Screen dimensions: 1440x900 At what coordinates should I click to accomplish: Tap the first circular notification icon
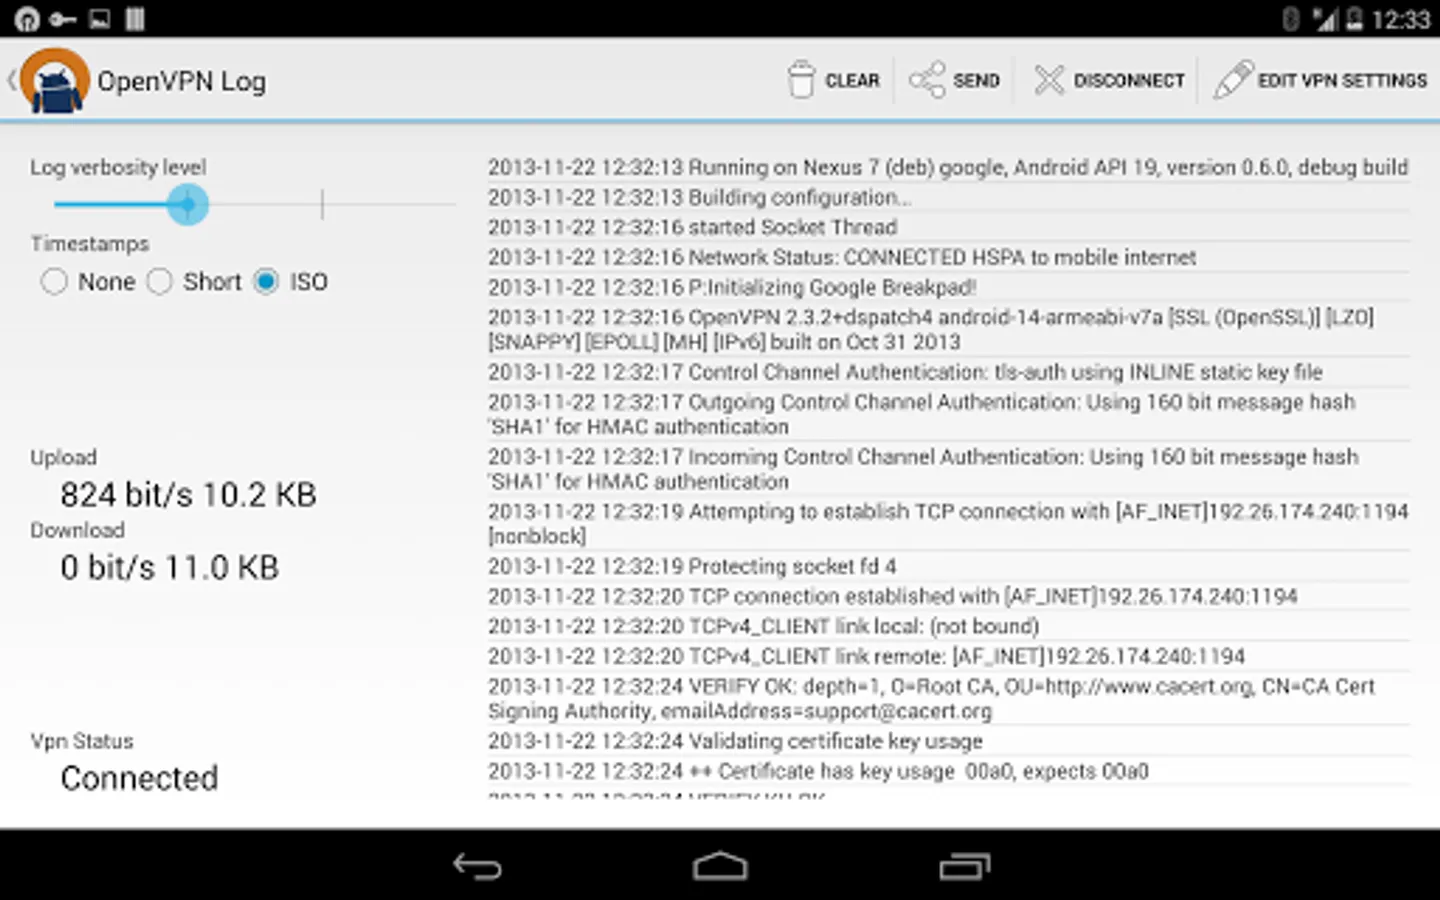click(27, 19)
